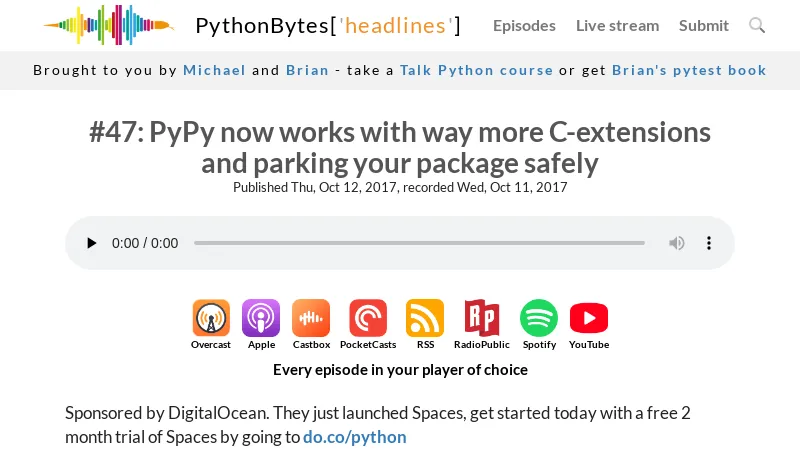
Task: Open audio player more options menu
Action: click(x=709, y=243)
